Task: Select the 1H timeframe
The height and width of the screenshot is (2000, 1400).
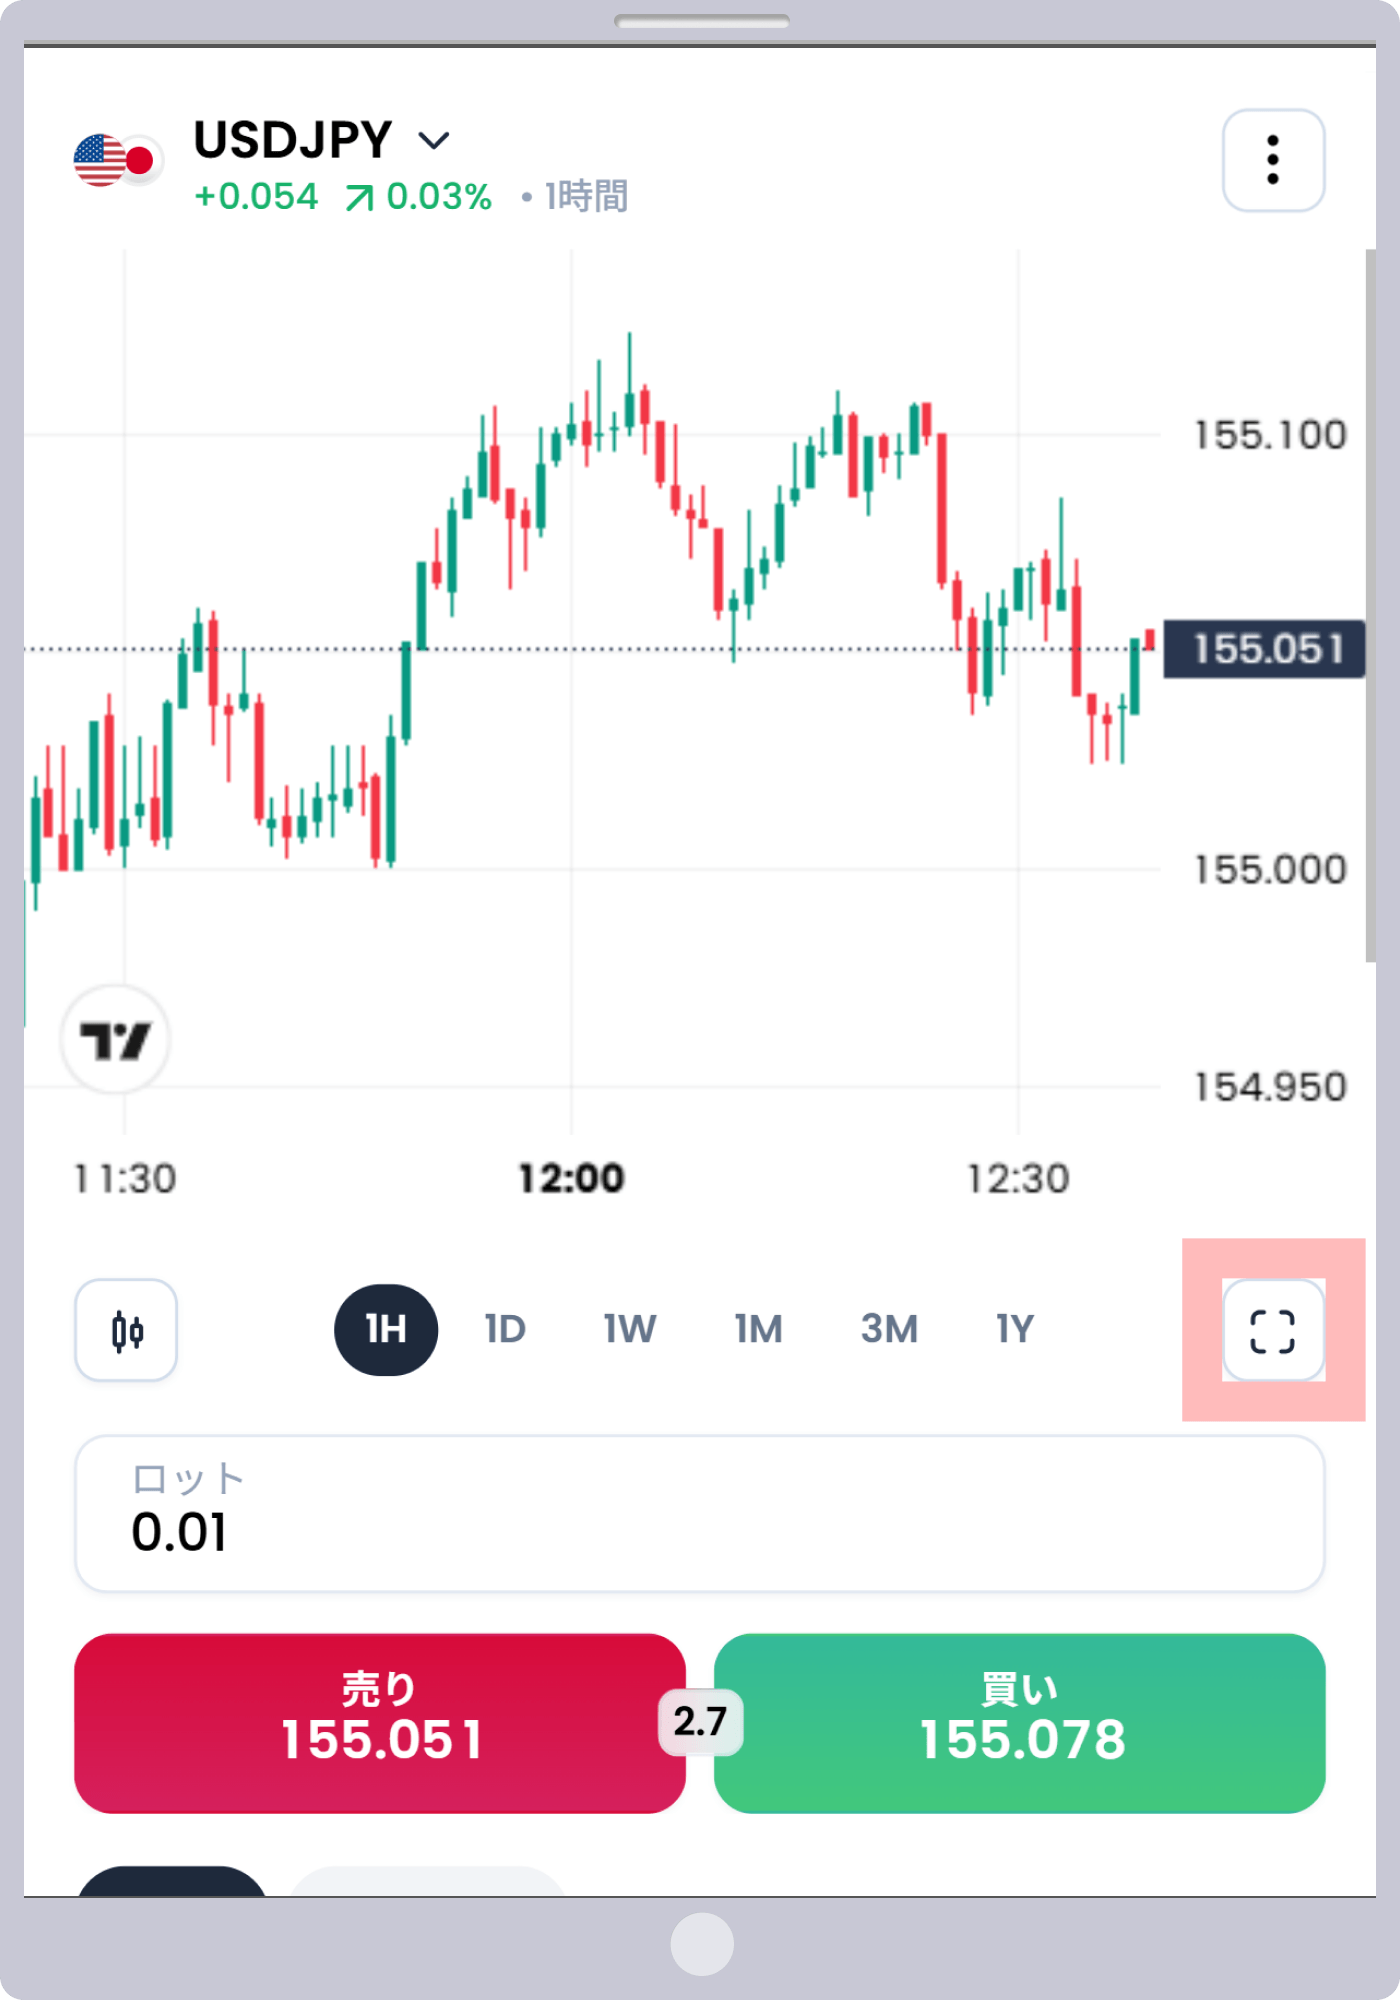Action: click(x=386, y=1330)
